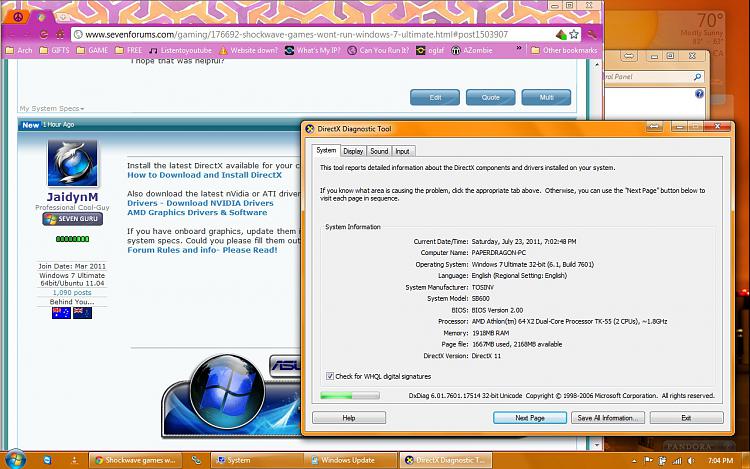Open the Chrome wrench settings menu
The height and width of the screenshot is (469, 750).
pyautogui.click(x=592, y=34)
